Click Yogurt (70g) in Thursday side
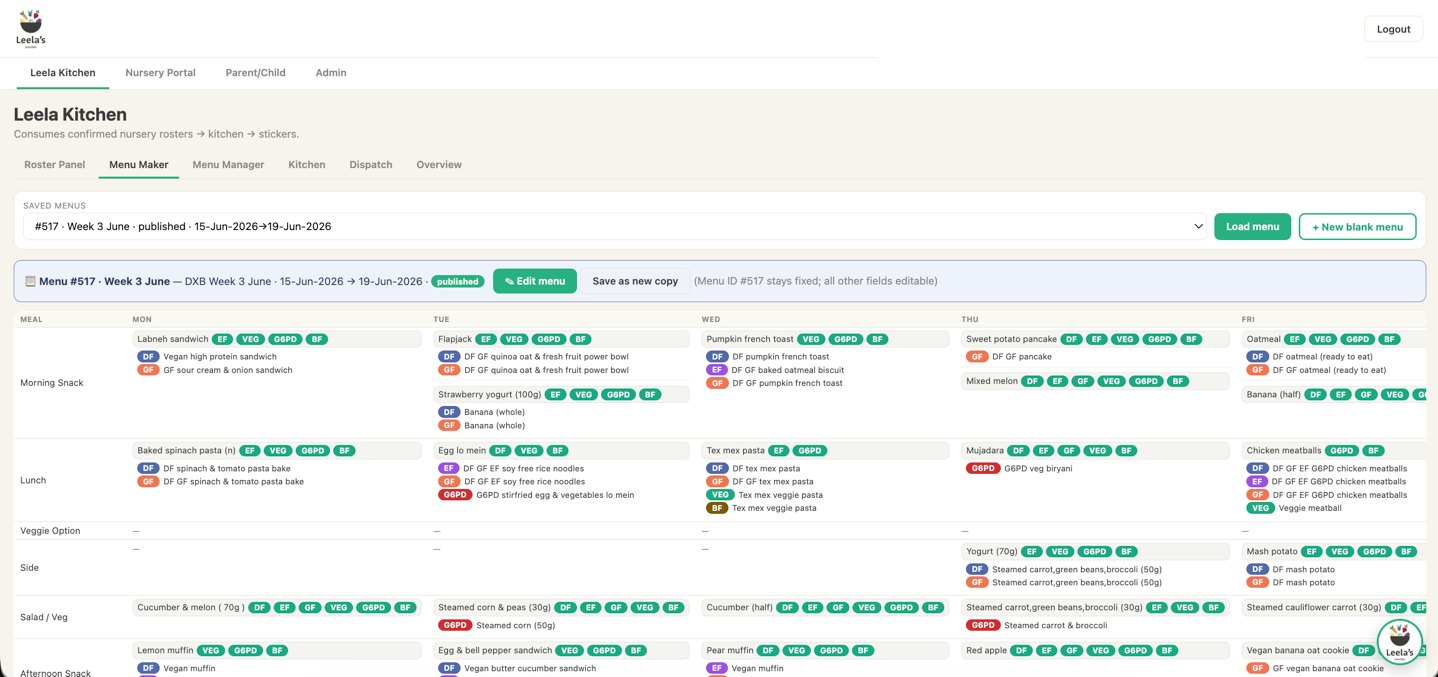 click(990, 551)
